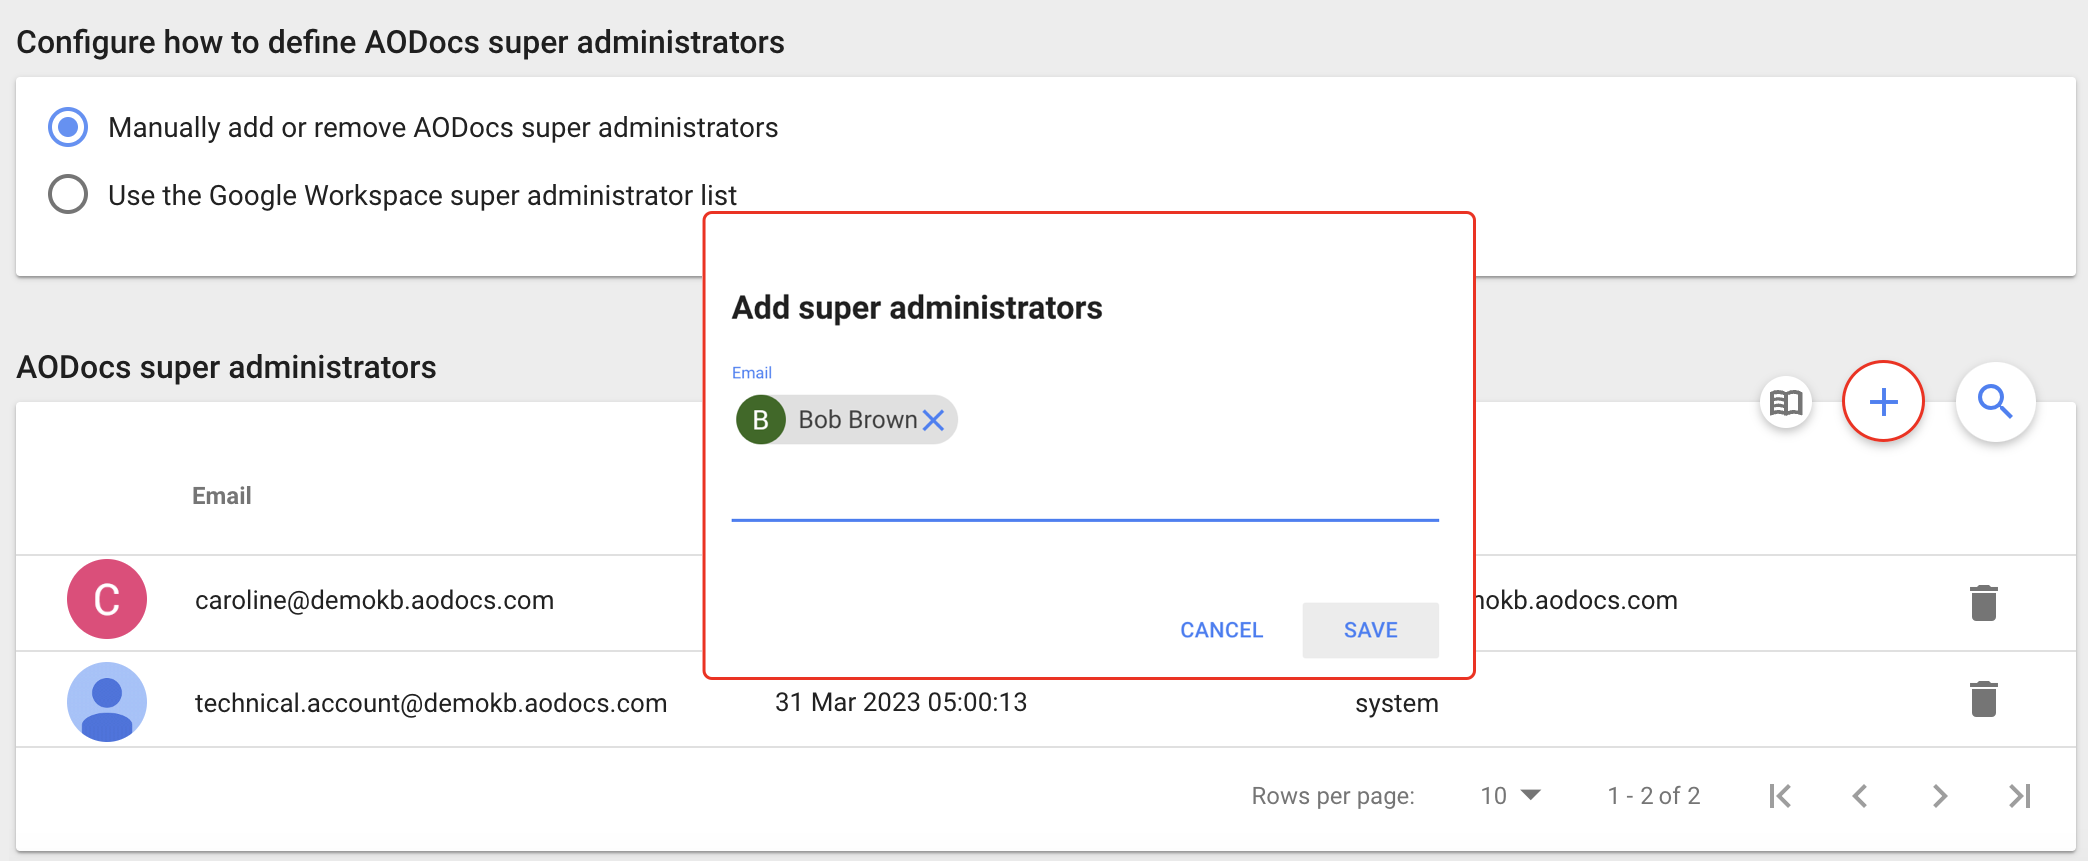Viewport: 2088px width, 861px height.
Task: Click the Bob Brown green avatar chip
Action: click(x=761, y=420)
